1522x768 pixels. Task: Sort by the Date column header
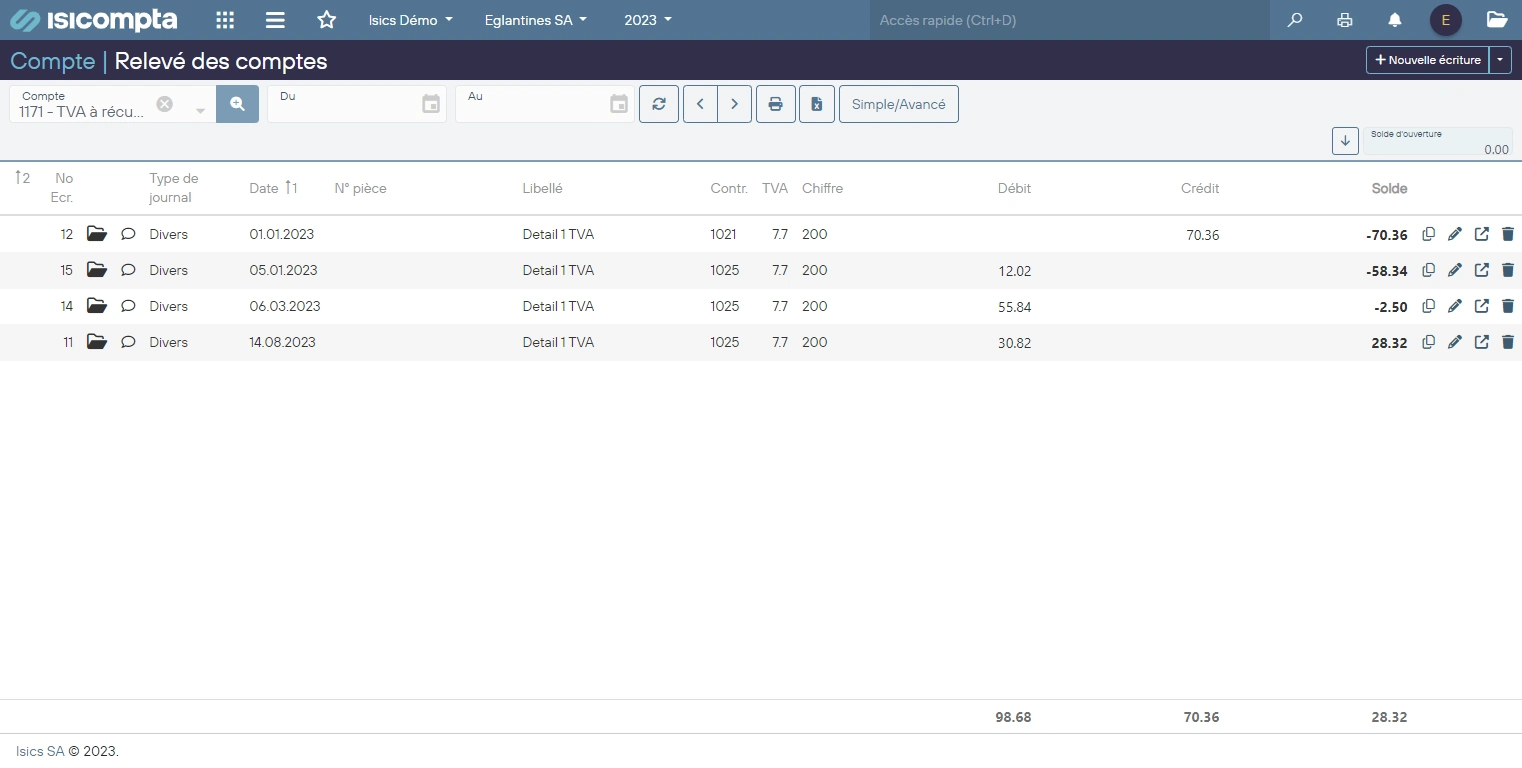point(264,188)
